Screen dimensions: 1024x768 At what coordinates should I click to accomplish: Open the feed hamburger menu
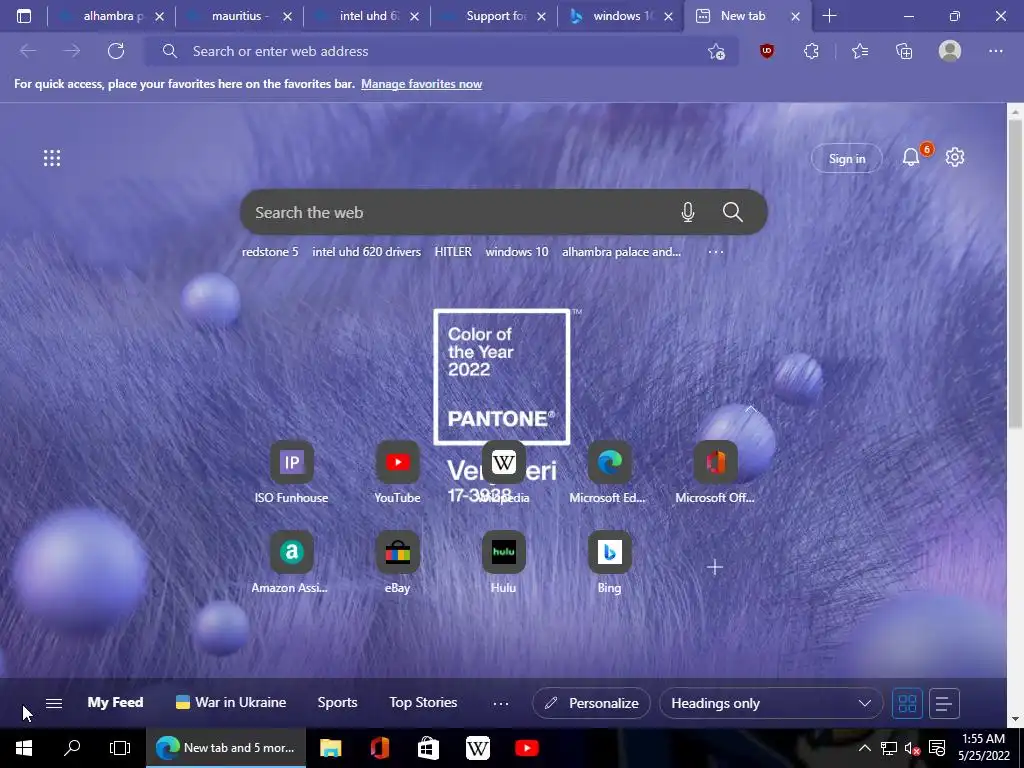54,703
